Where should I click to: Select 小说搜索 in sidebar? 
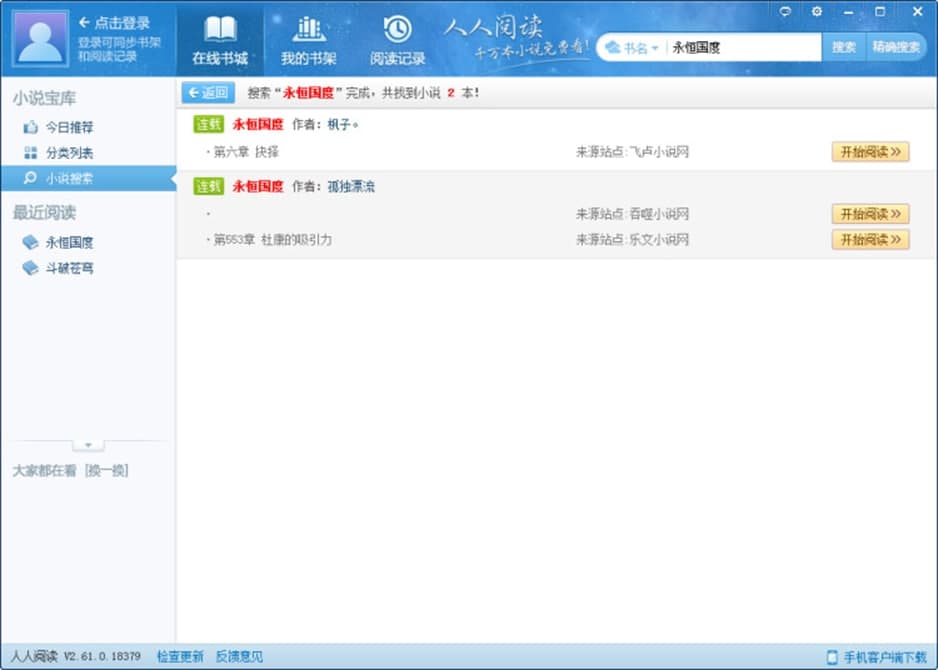[x=88, y=178]
